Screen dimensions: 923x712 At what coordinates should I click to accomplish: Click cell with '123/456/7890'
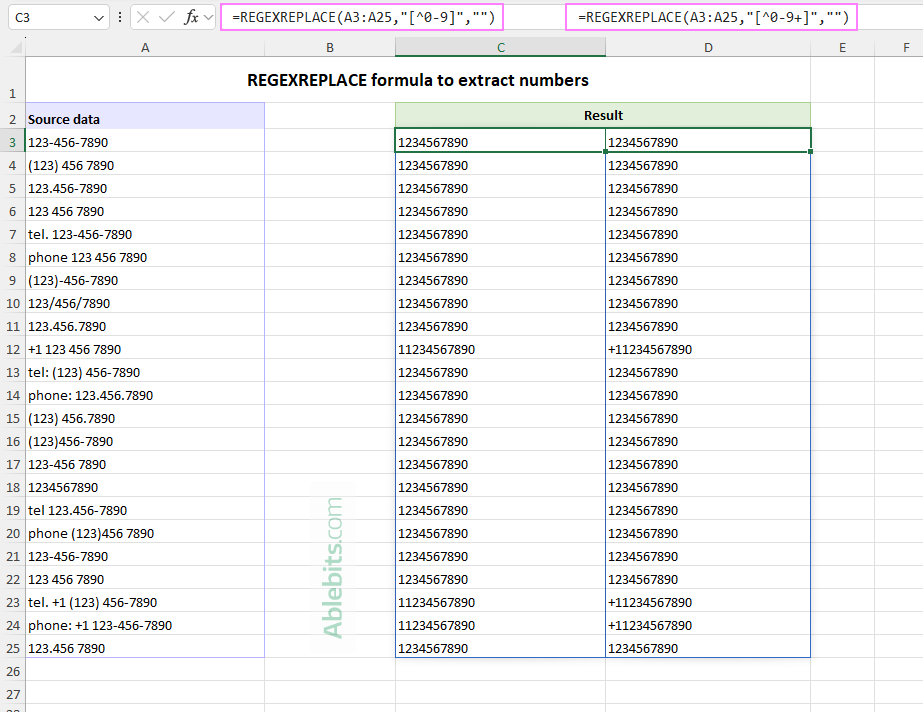click(145, 303)
